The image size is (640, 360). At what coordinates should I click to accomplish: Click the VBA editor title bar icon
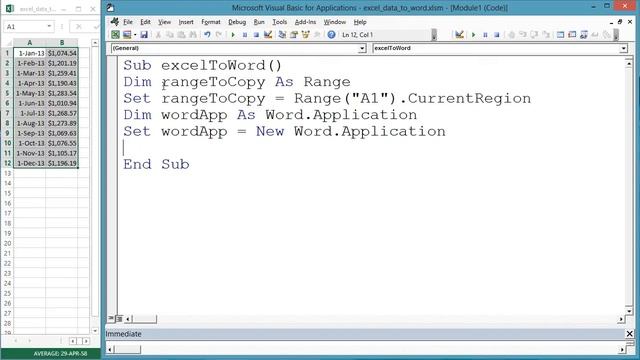pos(111,7)
